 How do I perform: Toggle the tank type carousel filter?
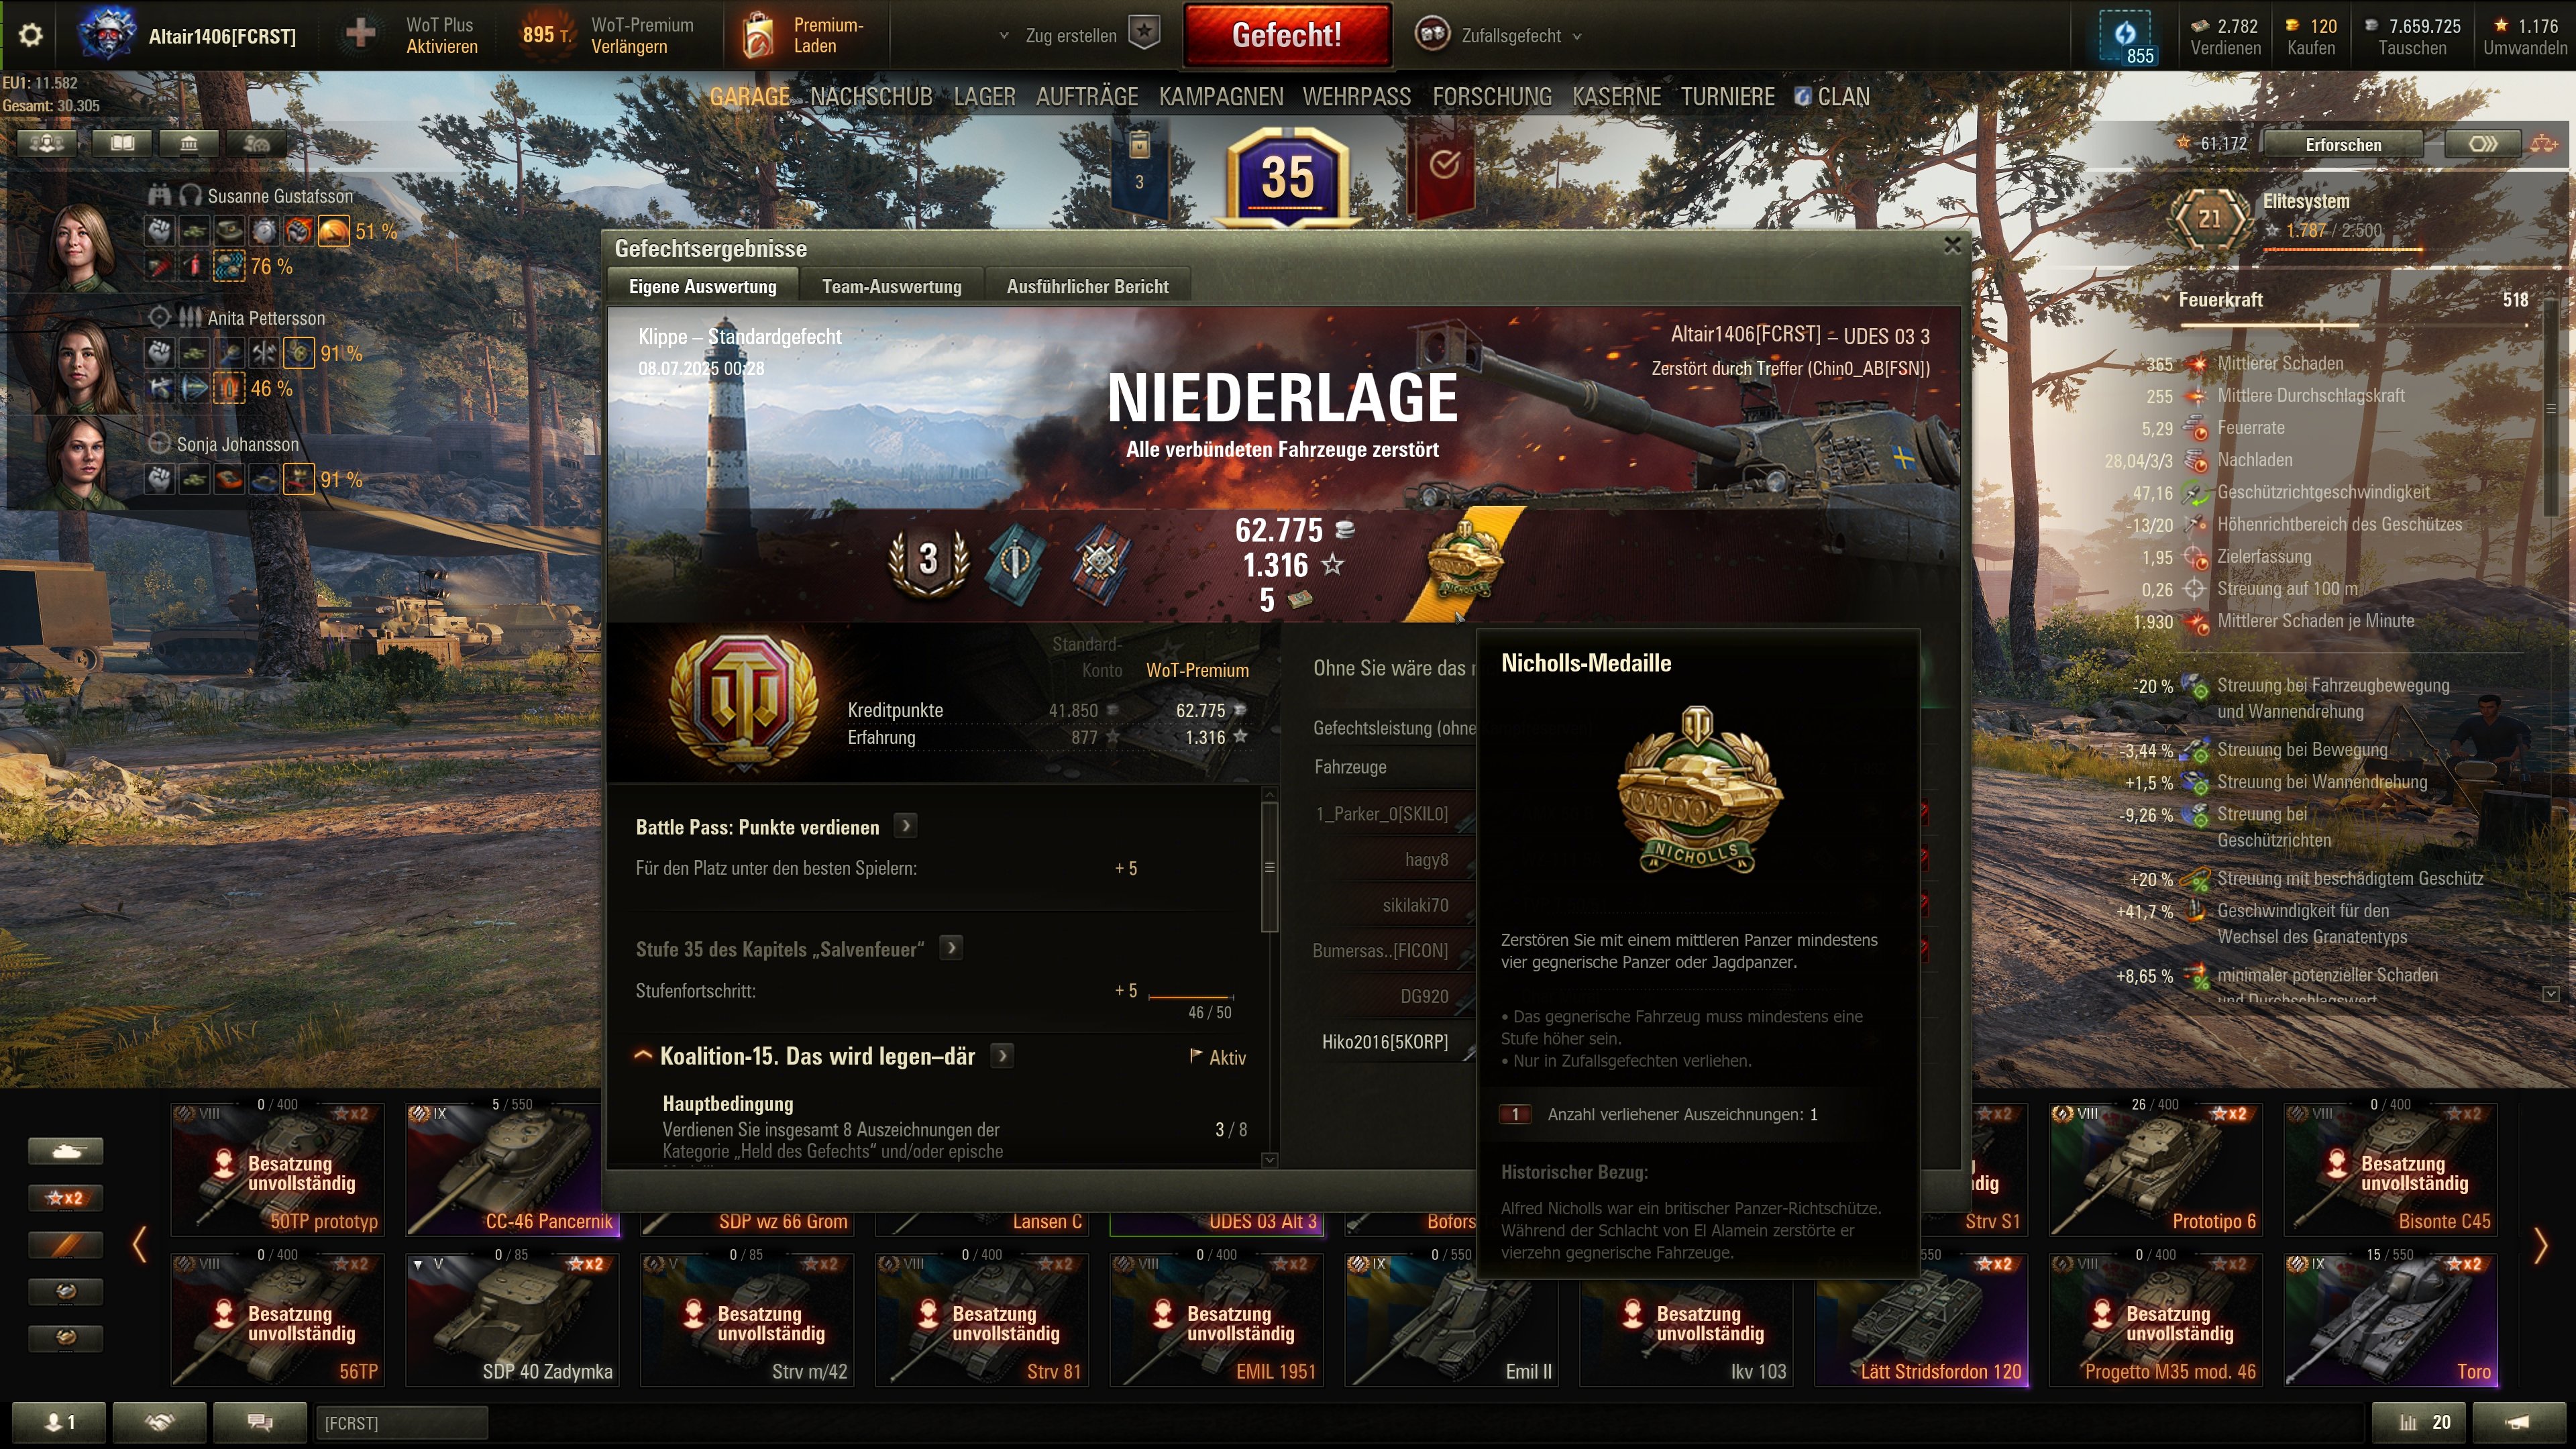[x=66, y=1151]
